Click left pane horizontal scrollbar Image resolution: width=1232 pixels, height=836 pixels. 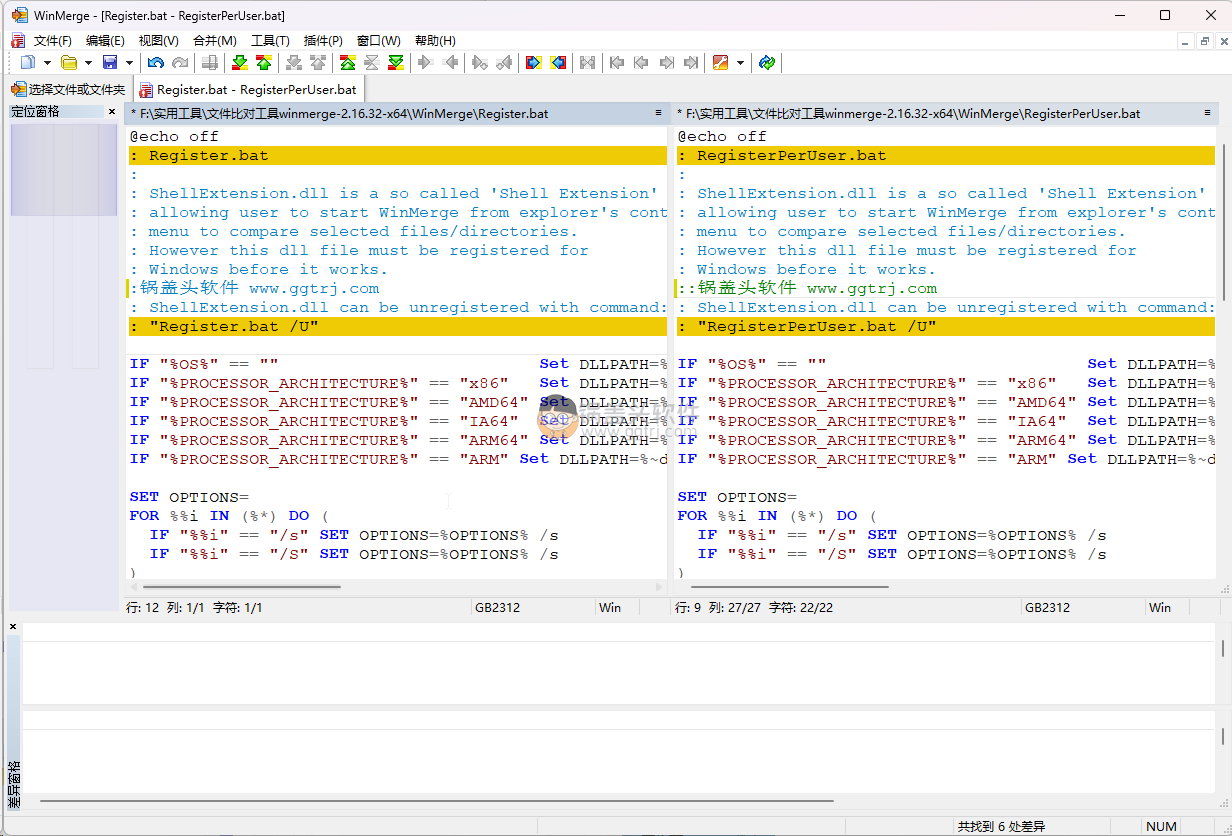[x=241, y=587]
